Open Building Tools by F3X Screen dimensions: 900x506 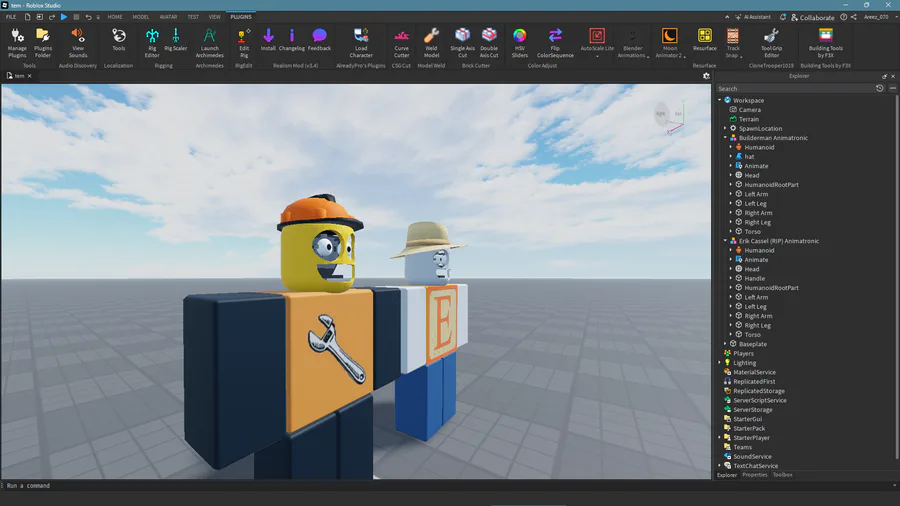(825, 43)
